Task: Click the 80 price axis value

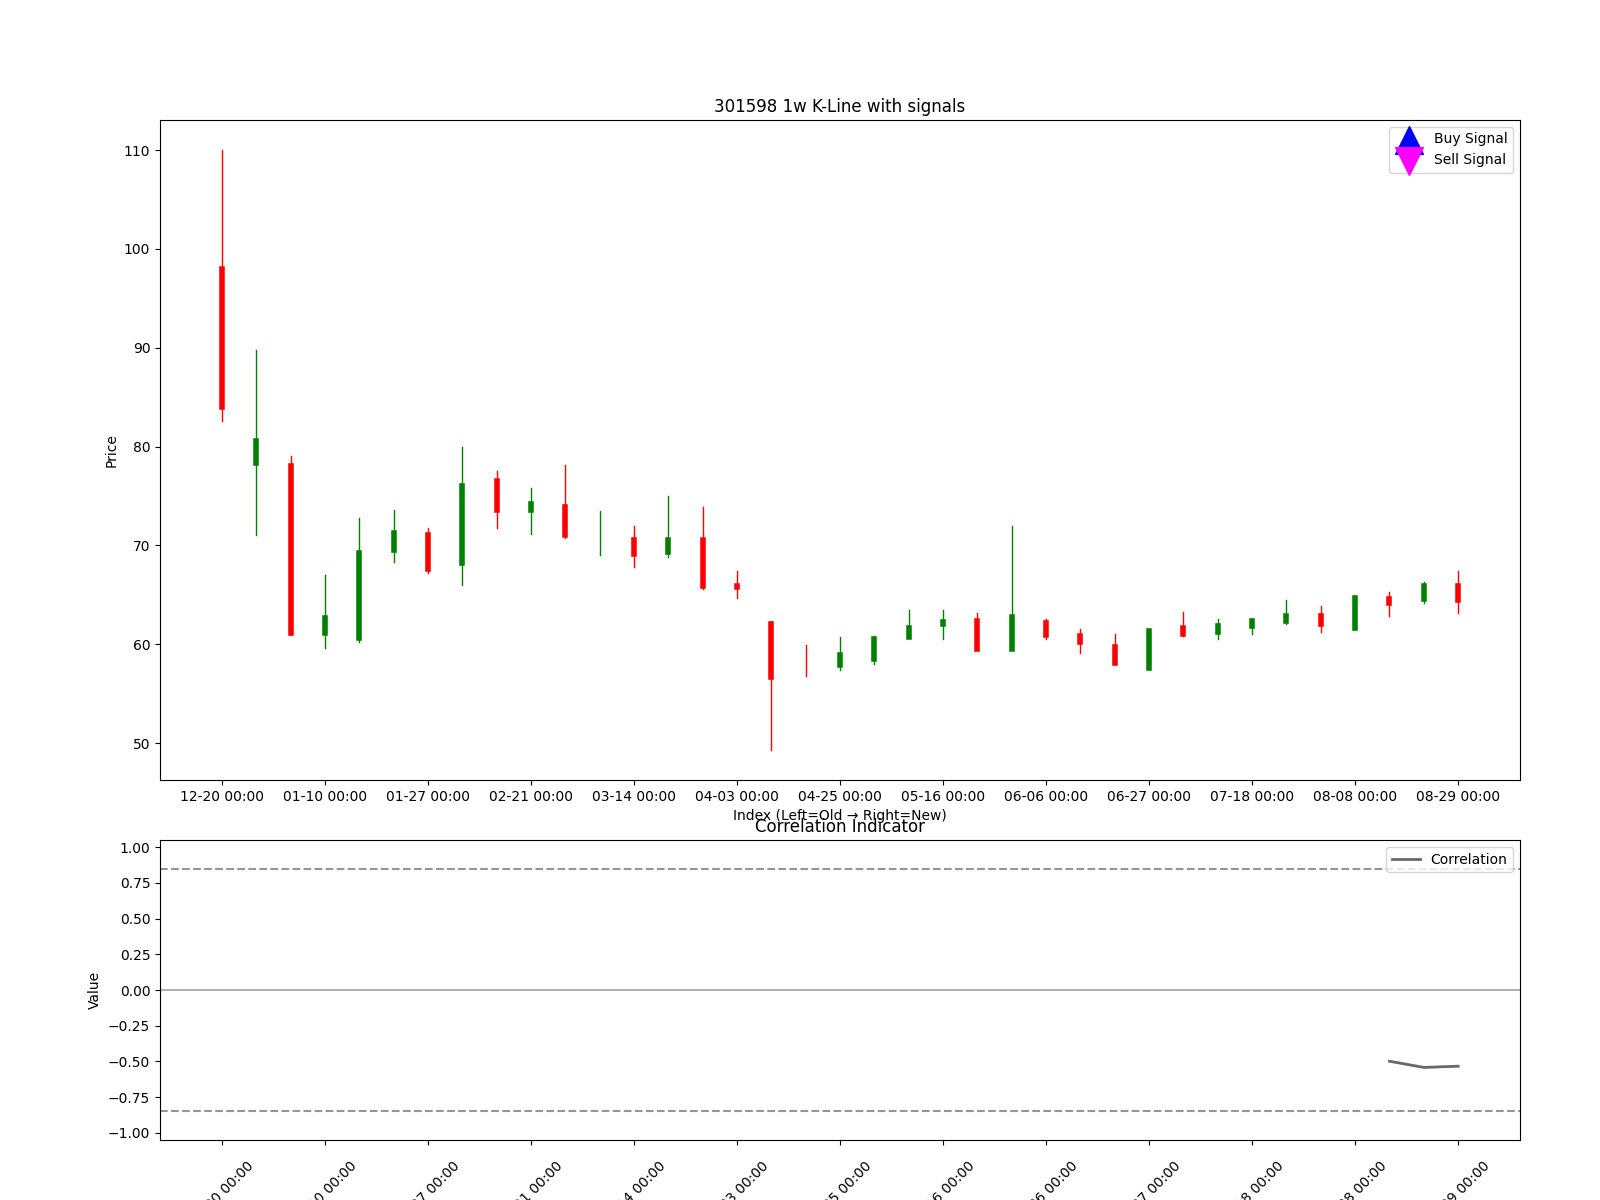Action: coord(141,448)
